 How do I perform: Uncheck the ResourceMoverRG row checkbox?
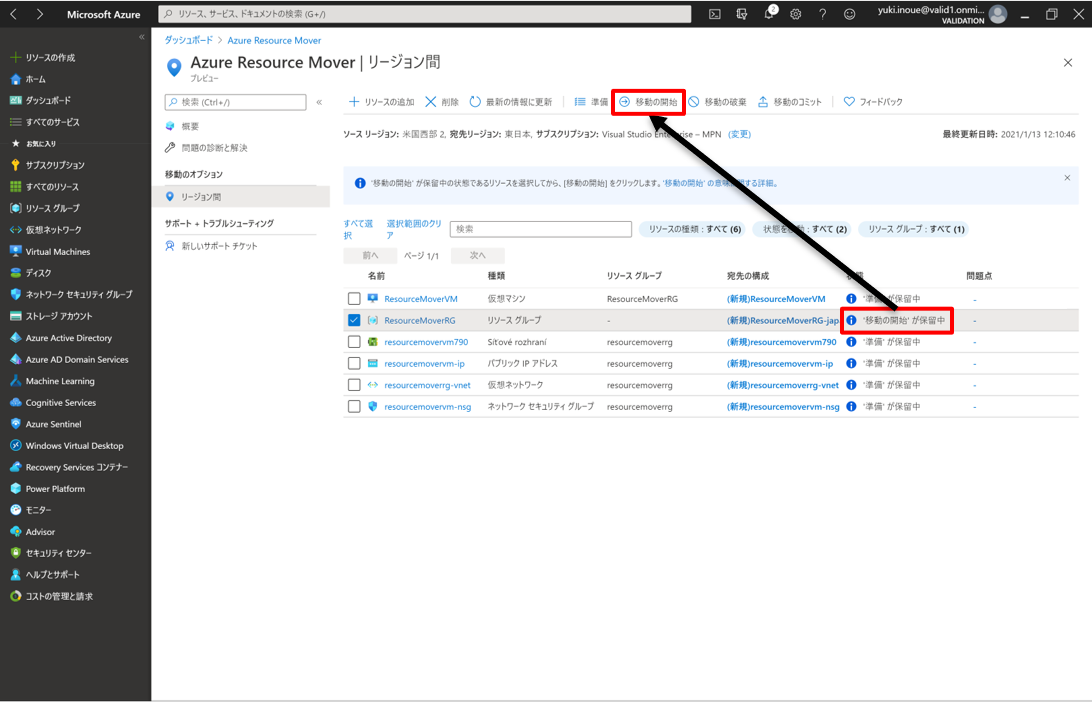point(354,320)
